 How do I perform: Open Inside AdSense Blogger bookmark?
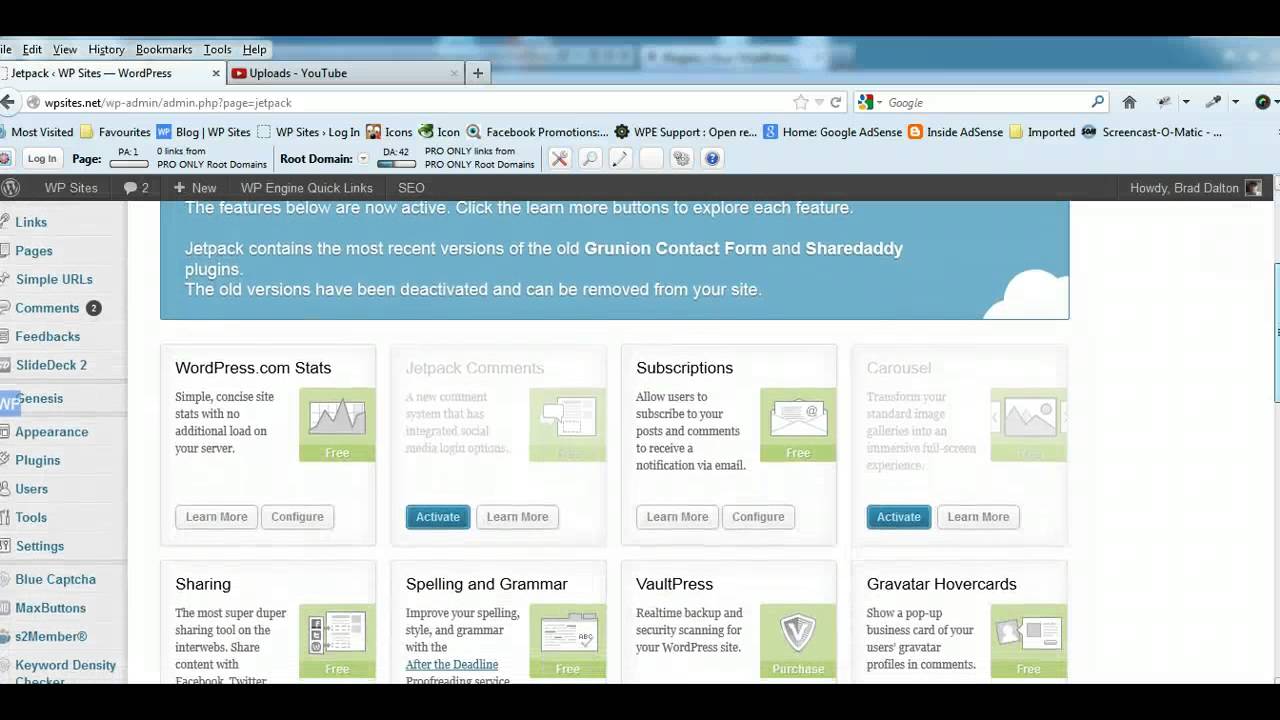[x=955, y=132]
